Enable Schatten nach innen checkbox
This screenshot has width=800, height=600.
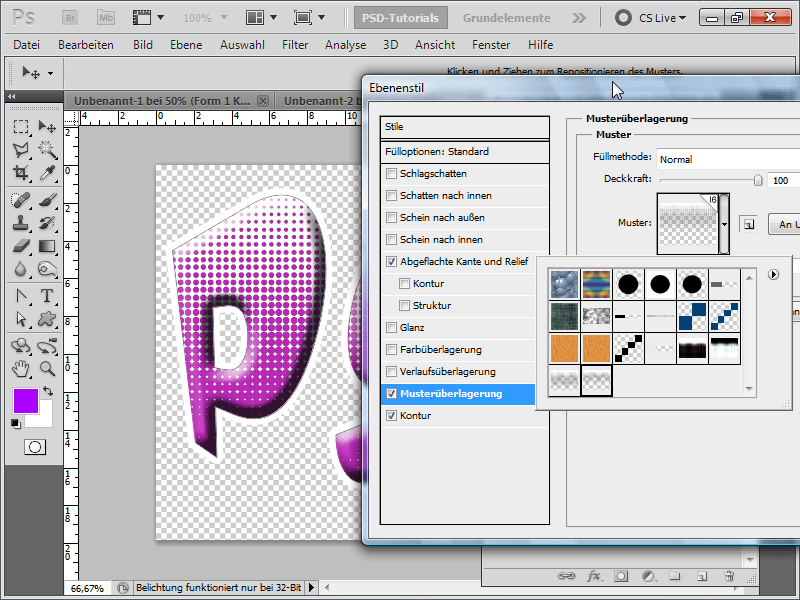coord(391,195)
